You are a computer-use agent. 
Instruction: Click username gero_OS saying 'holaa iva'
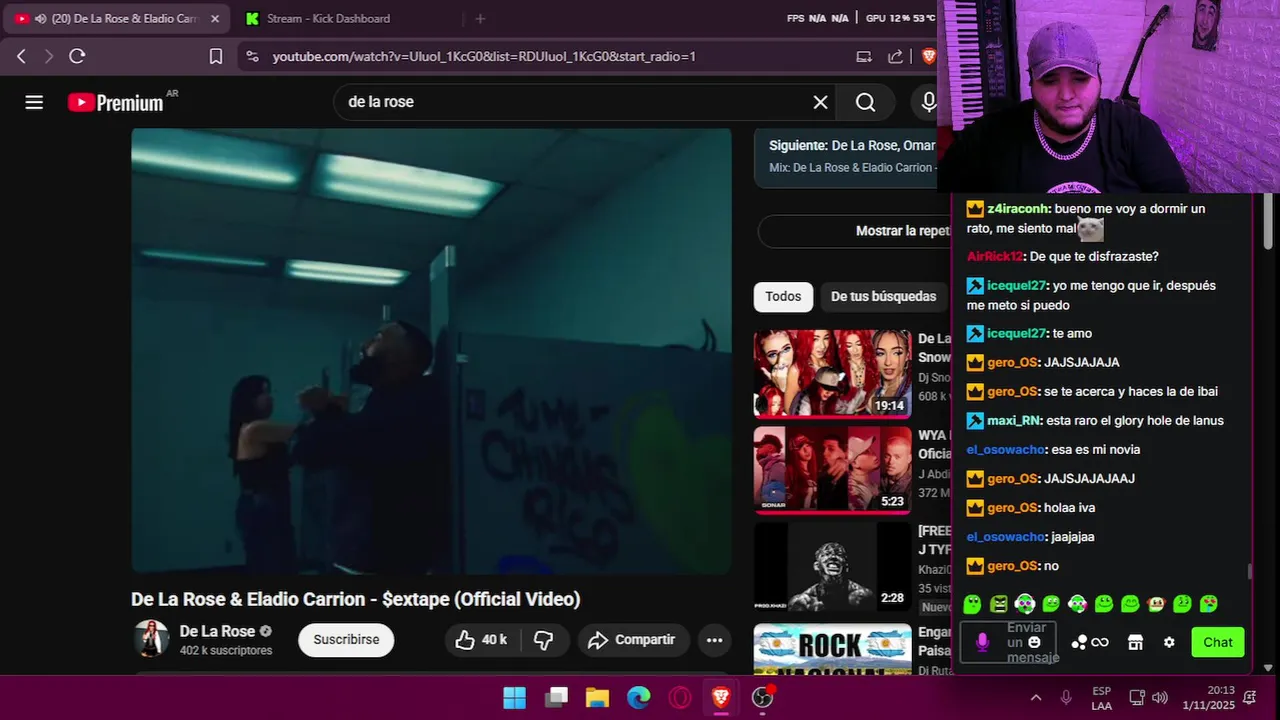tap(1012, 508)
